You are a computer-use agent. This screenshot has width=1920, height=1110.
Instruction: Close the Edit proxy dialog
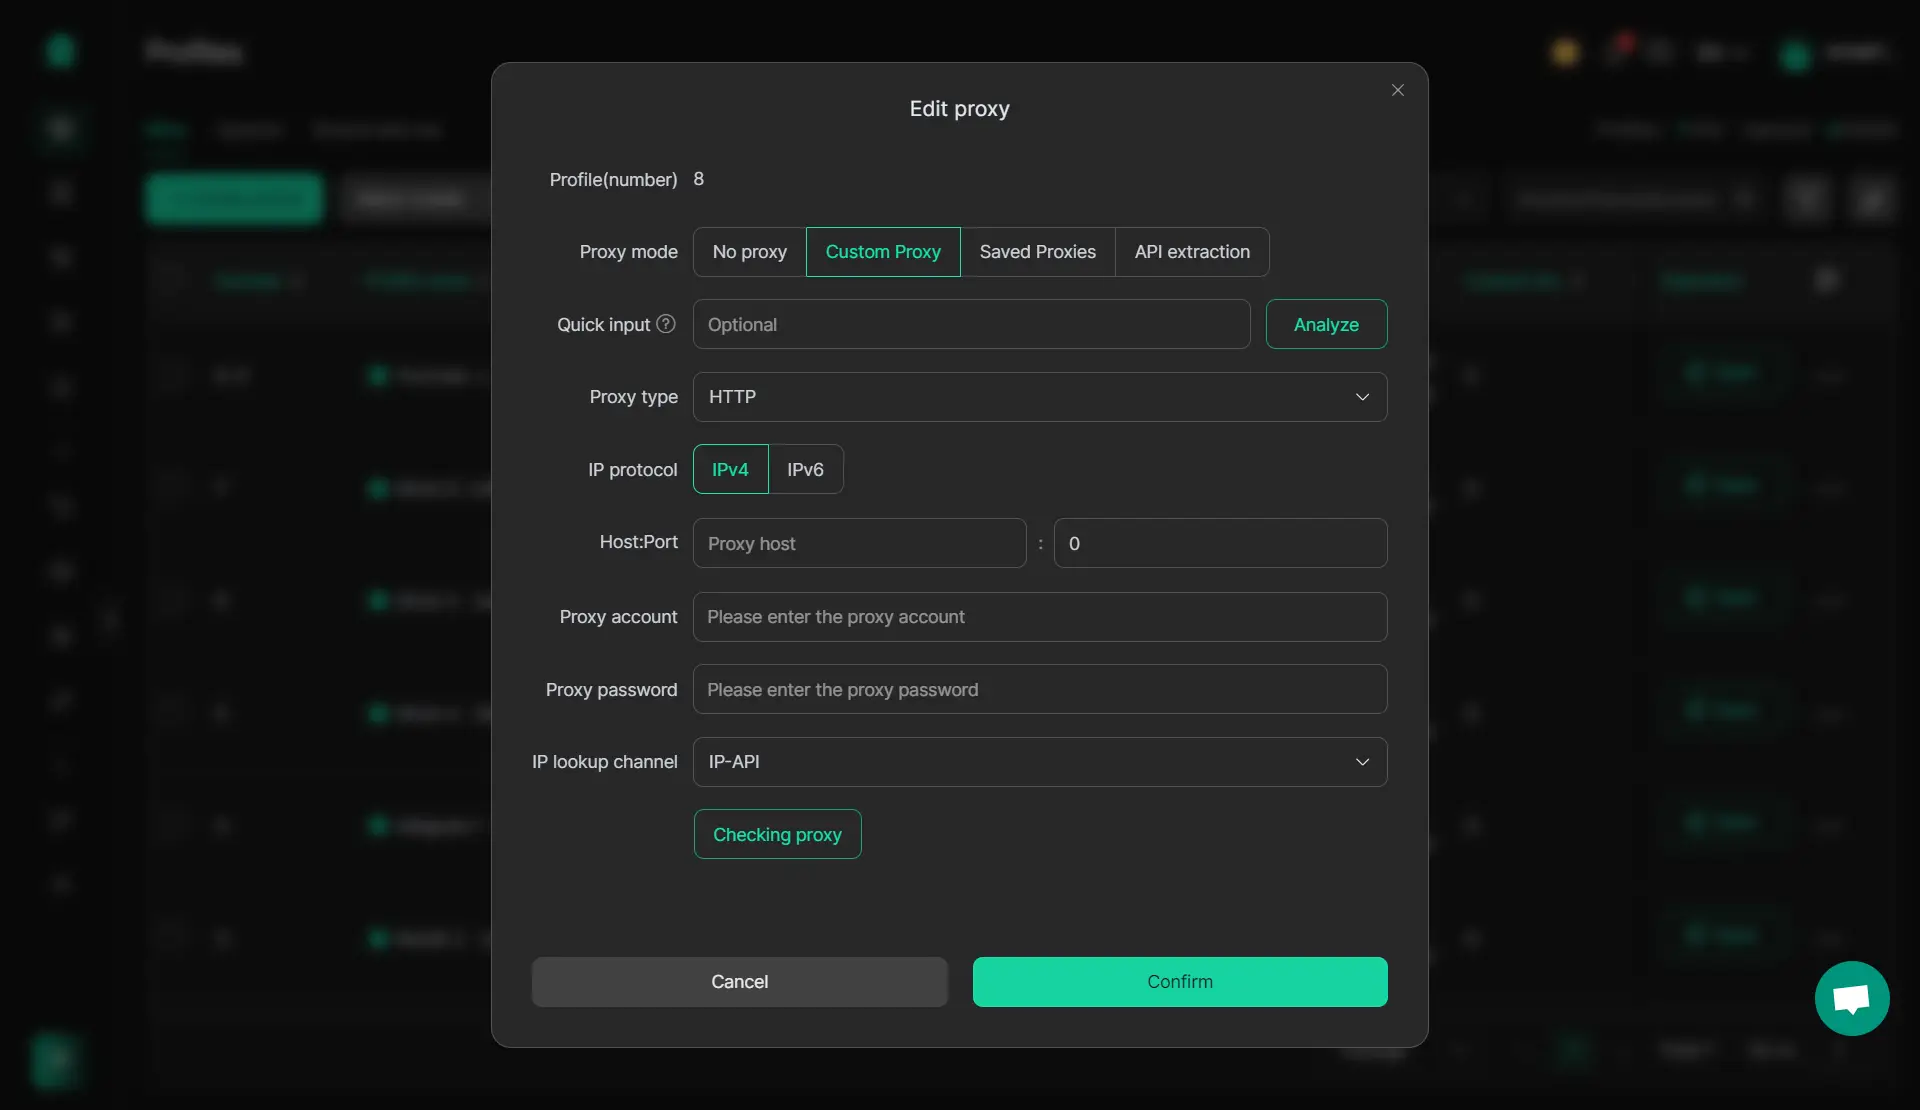click(x=1397, y=90)
